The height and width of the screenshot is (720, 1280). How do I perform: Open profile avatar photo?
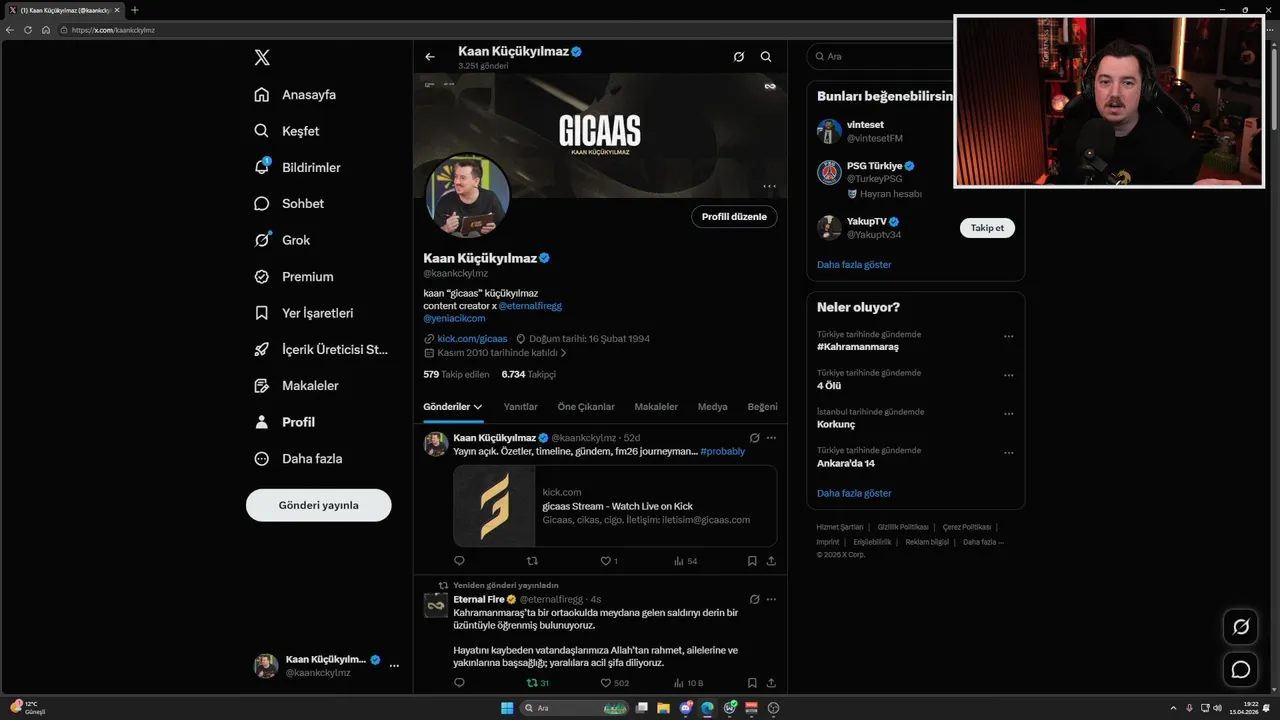point(469,196)
